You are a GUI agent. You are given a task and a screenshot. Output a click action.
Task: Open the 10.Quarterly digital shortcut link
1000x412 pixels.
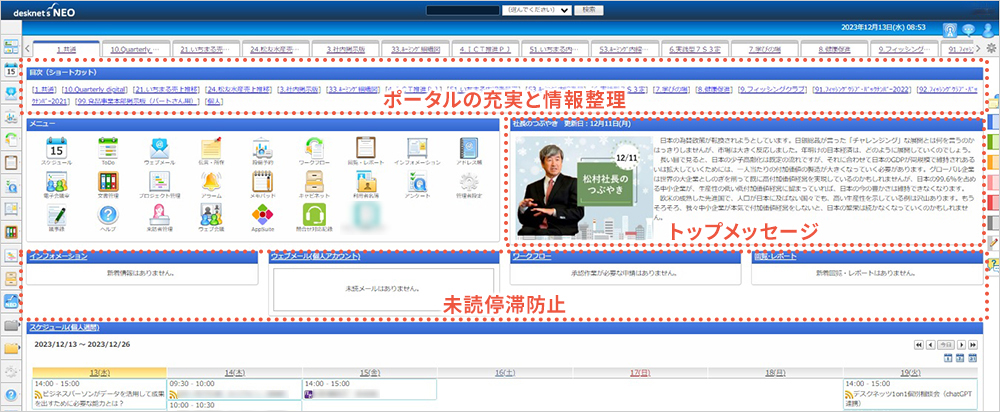(95, 90)
